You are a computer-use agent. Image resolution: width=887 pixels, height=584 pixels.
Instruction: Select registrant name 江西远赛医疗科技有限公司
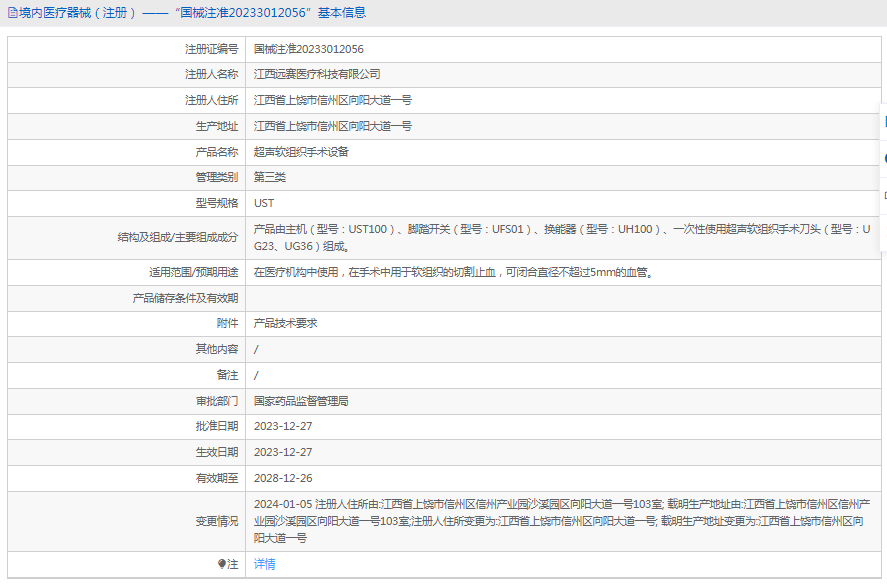click(x=317, y=75)
